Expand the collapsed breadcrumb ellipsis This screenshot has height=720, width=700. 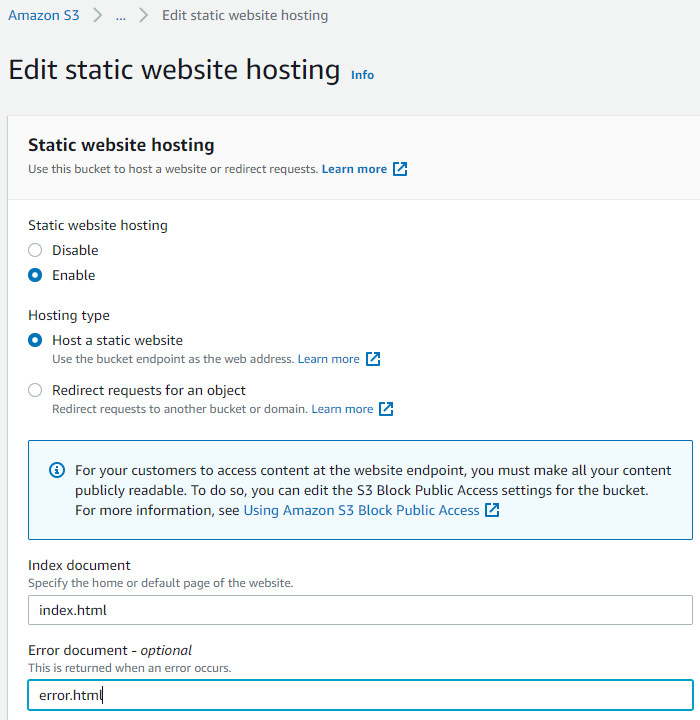click(x=120, y=17)
